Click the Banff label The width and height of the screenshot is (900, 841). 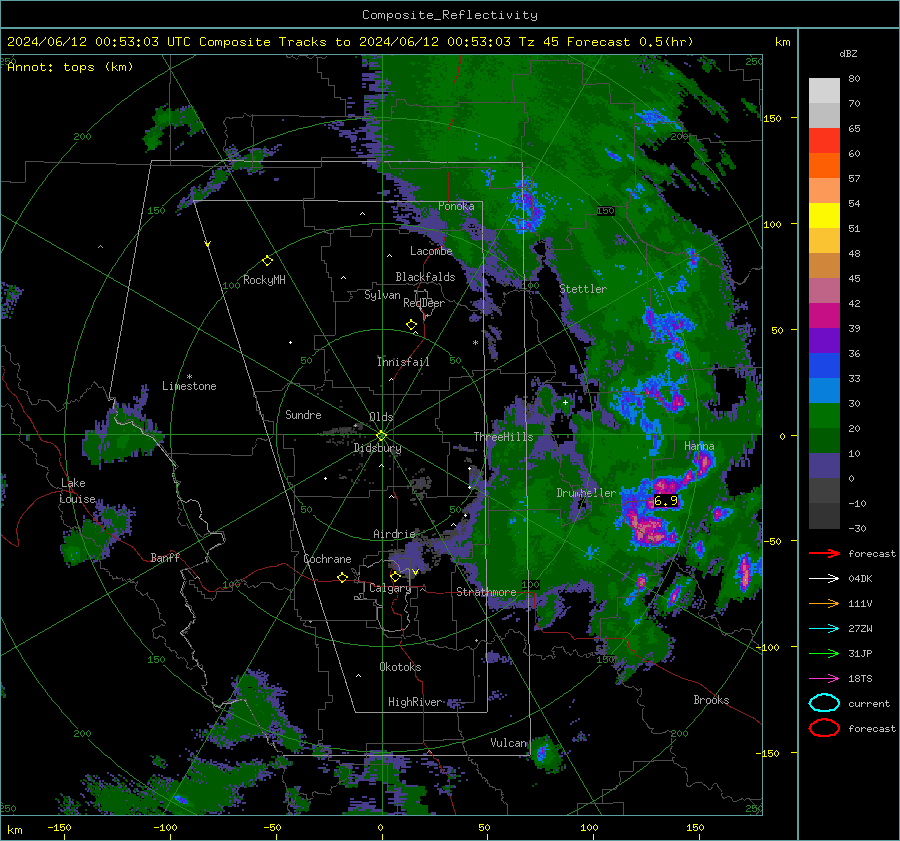point(165,557)
